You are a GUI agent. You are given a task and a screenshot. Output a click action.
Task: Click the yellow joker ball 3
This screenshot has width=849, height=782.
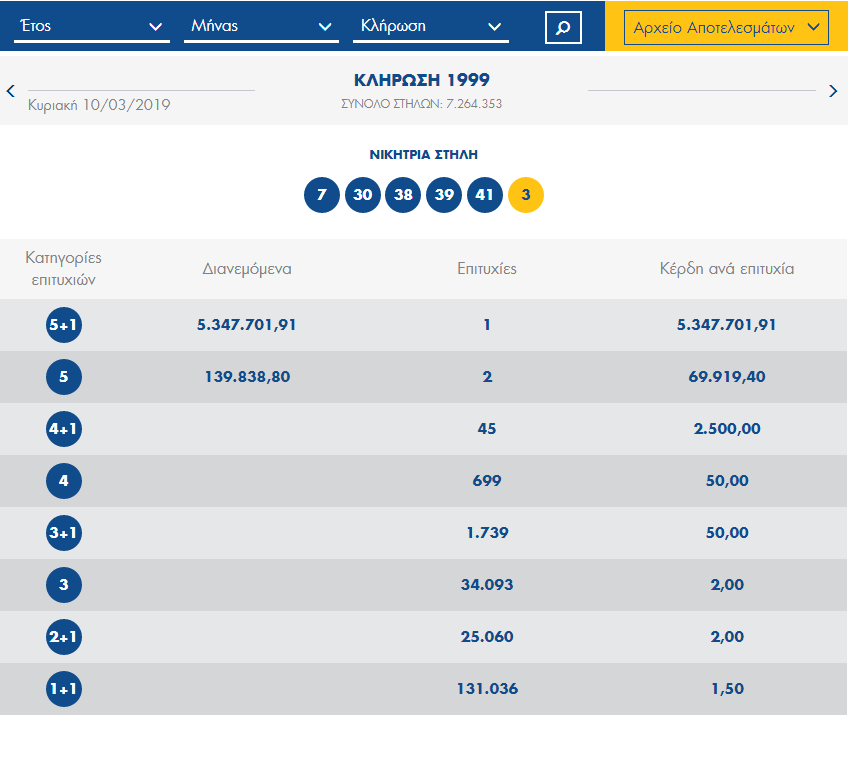click(526, 195)
